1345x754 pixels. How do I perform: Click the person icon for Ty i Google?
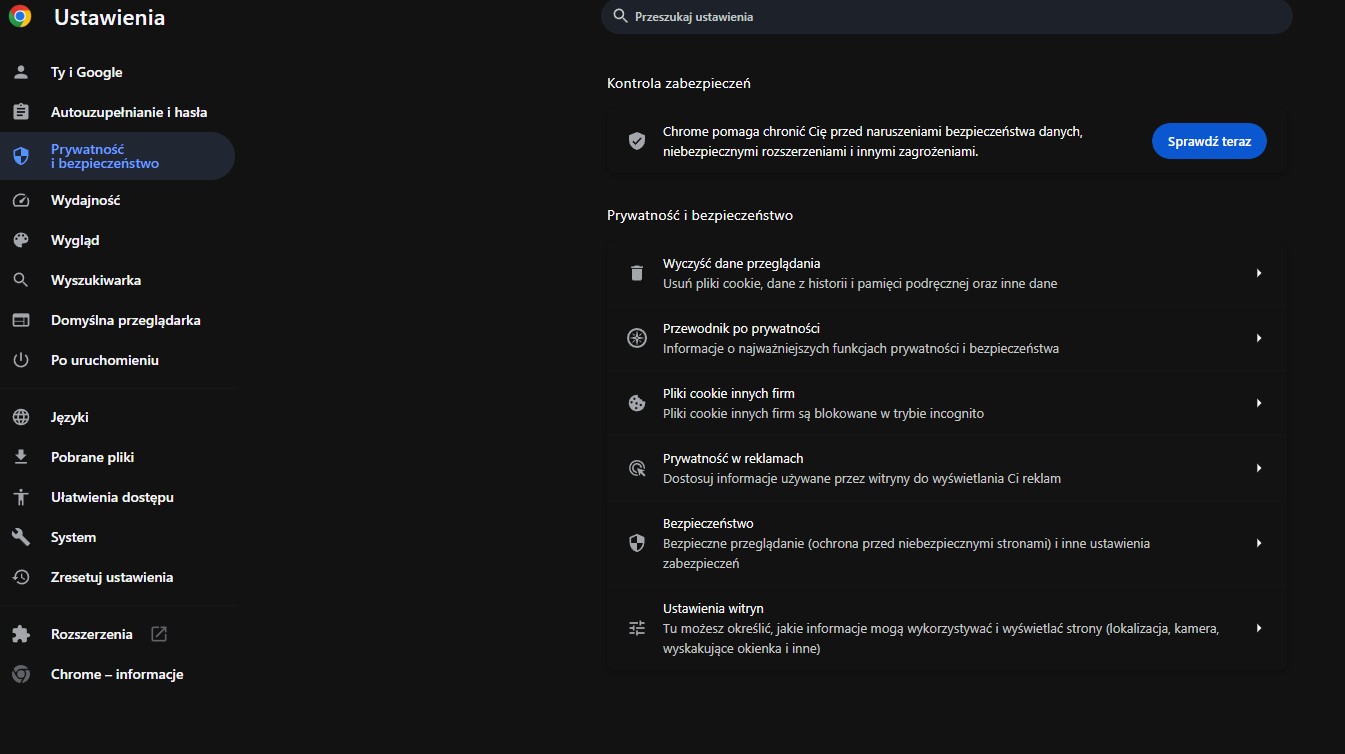(21, 72)
